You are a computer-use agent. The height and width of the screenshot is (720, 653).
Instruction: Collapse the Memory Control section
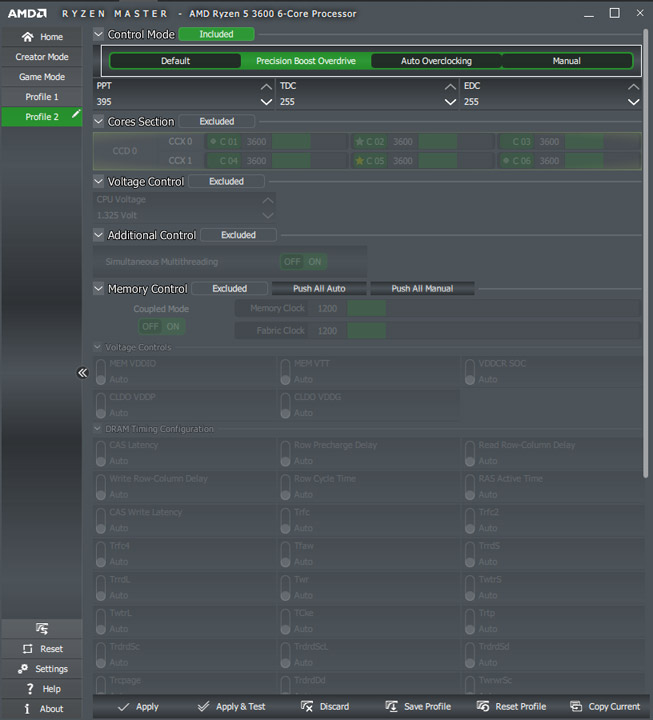click(98, 288)
